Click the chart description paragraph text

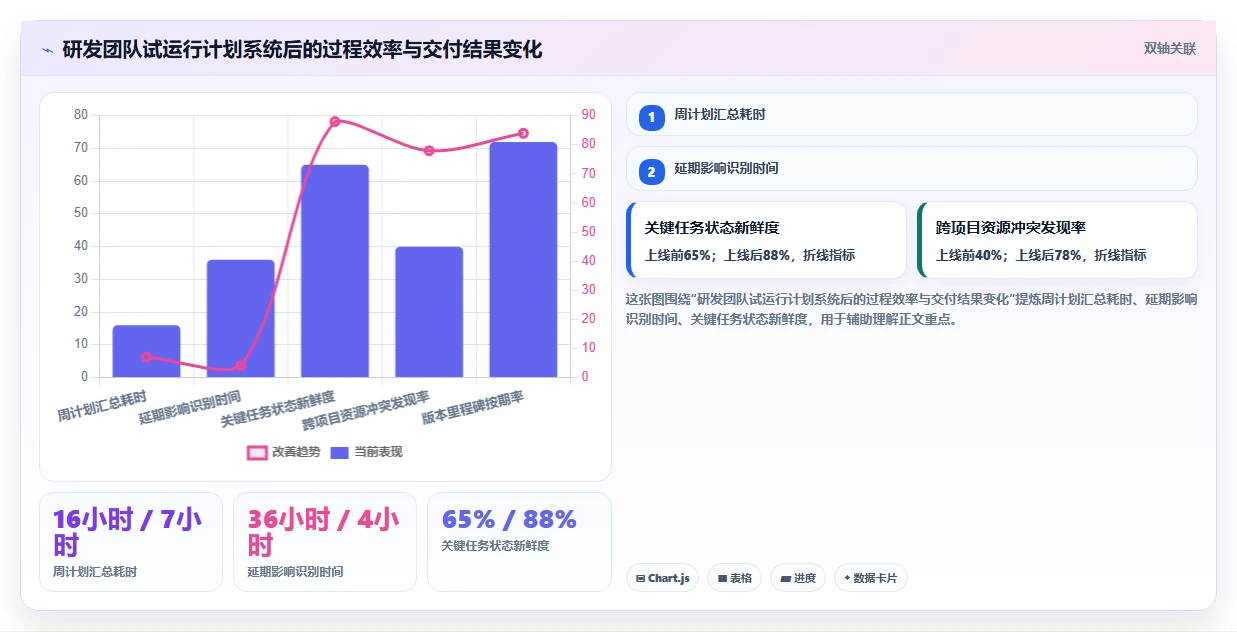tap(911, 309)
